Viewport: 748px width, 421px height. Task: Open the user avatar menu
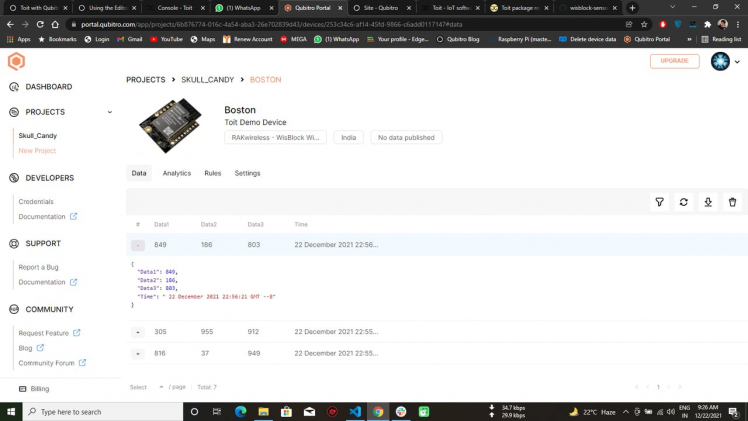(x=720, y=61)
